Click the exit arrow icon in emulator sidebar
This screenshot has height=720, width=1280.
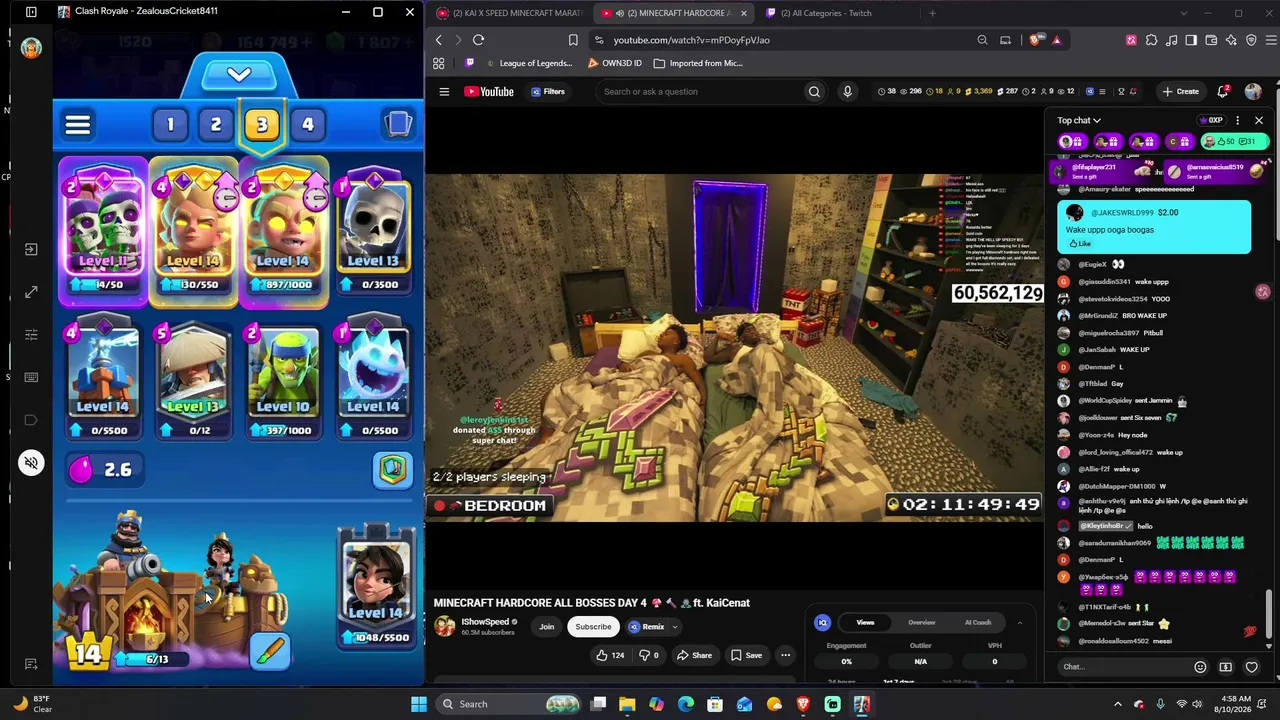click(x=31, y=249)
